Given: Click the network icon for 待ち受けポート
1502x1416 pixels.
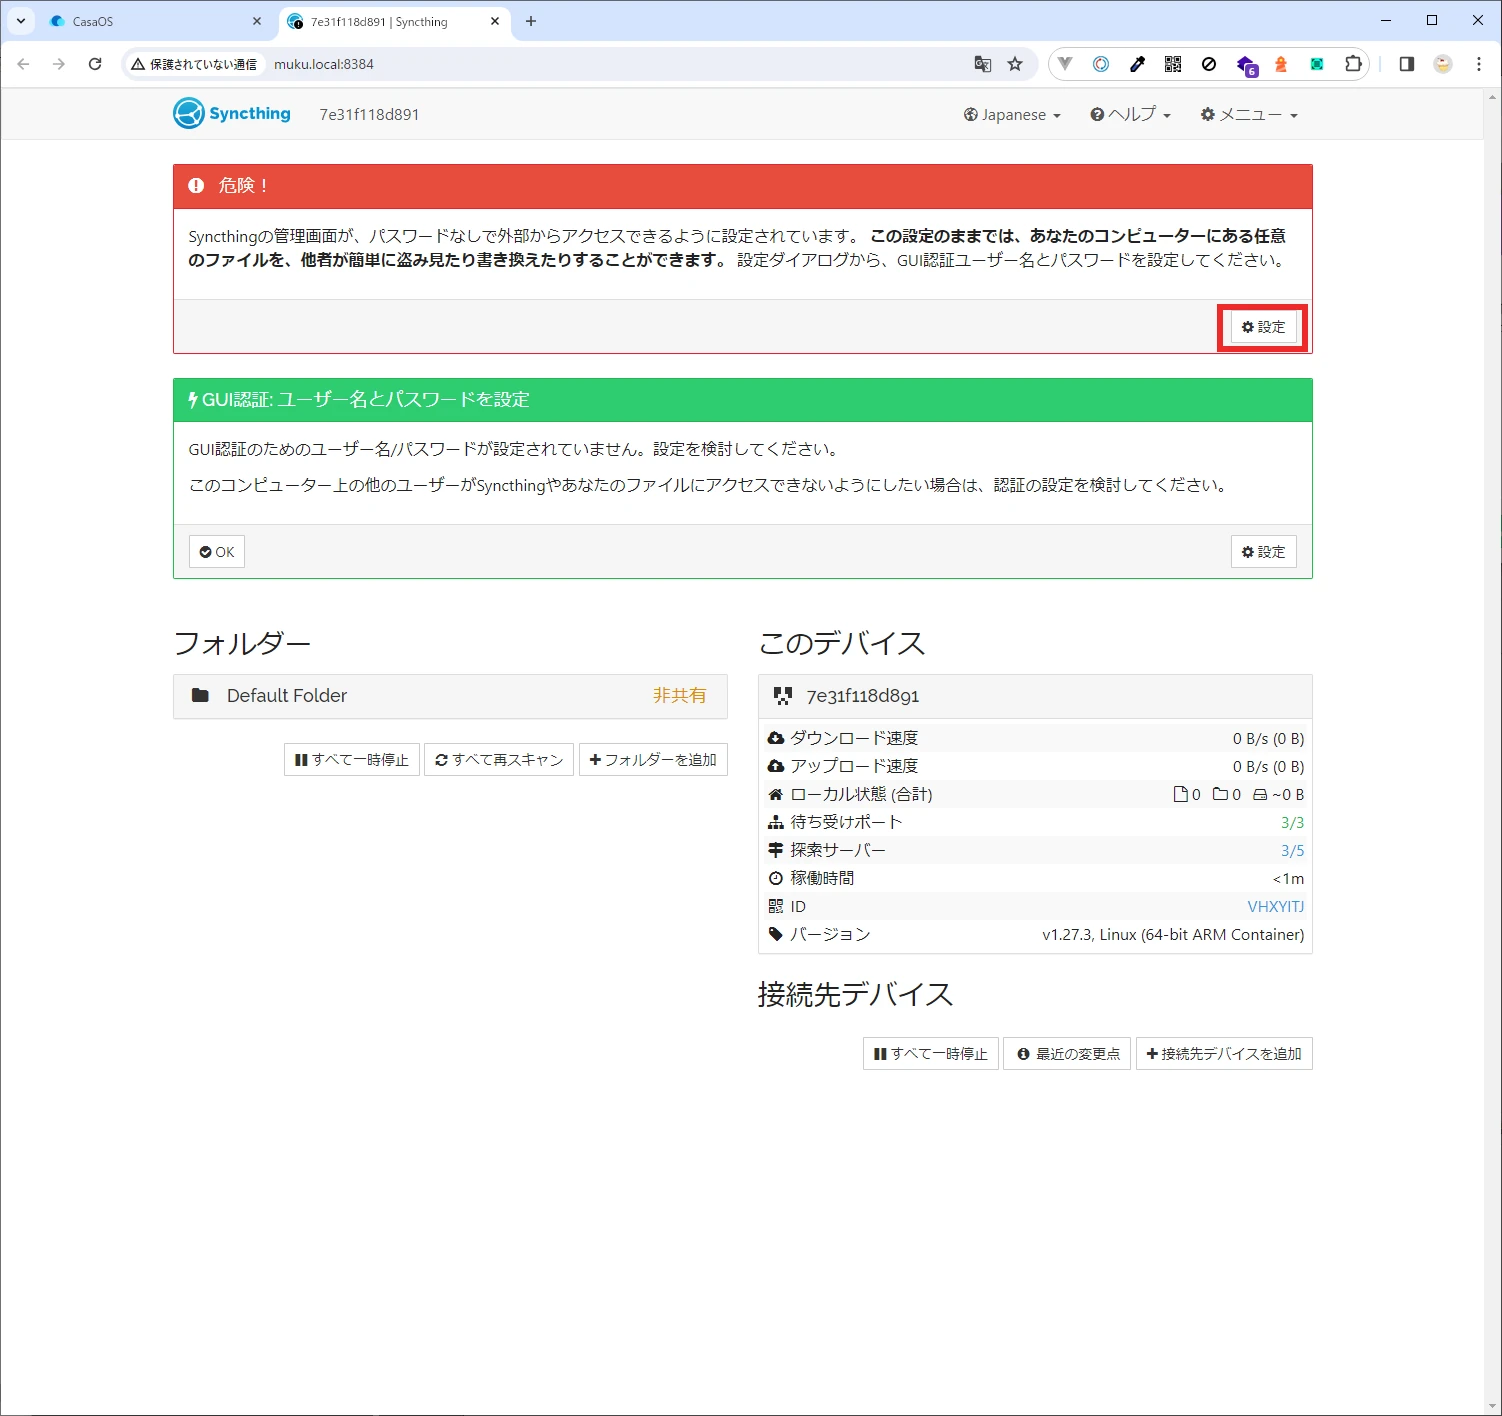Looking at the screenshot, I should click(x=776, y=822).
